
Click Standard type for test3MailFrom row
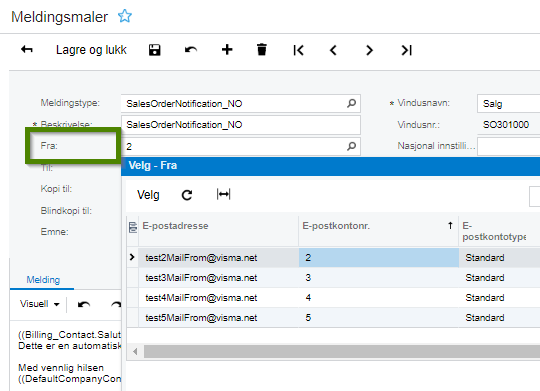point(499,278)
